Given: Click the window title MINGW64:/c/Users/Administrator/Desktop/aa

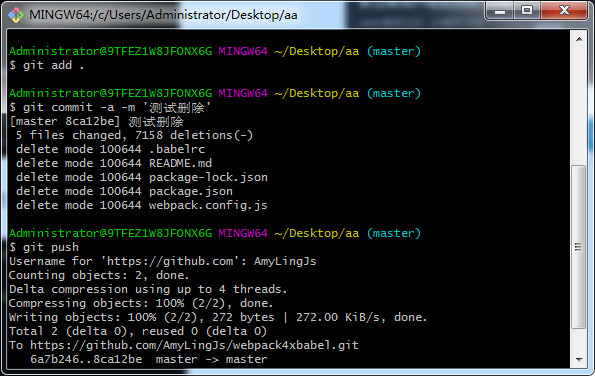Looking at the screenshot, I should [x=163, y=15].
